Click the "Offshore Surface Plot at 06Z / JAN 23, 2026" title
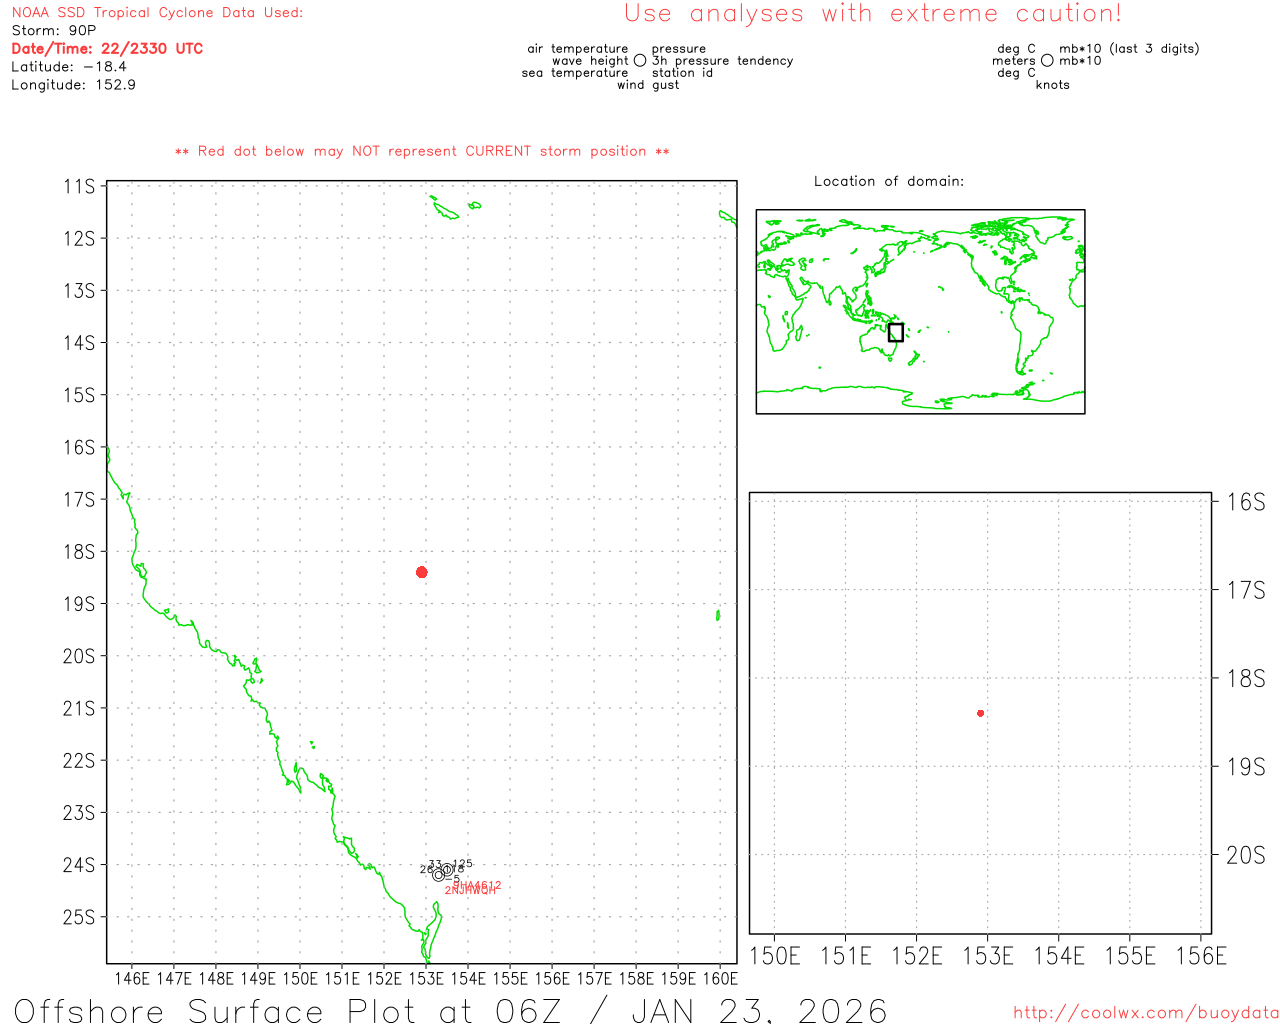The image size is (1280, 1024). 450,1010
